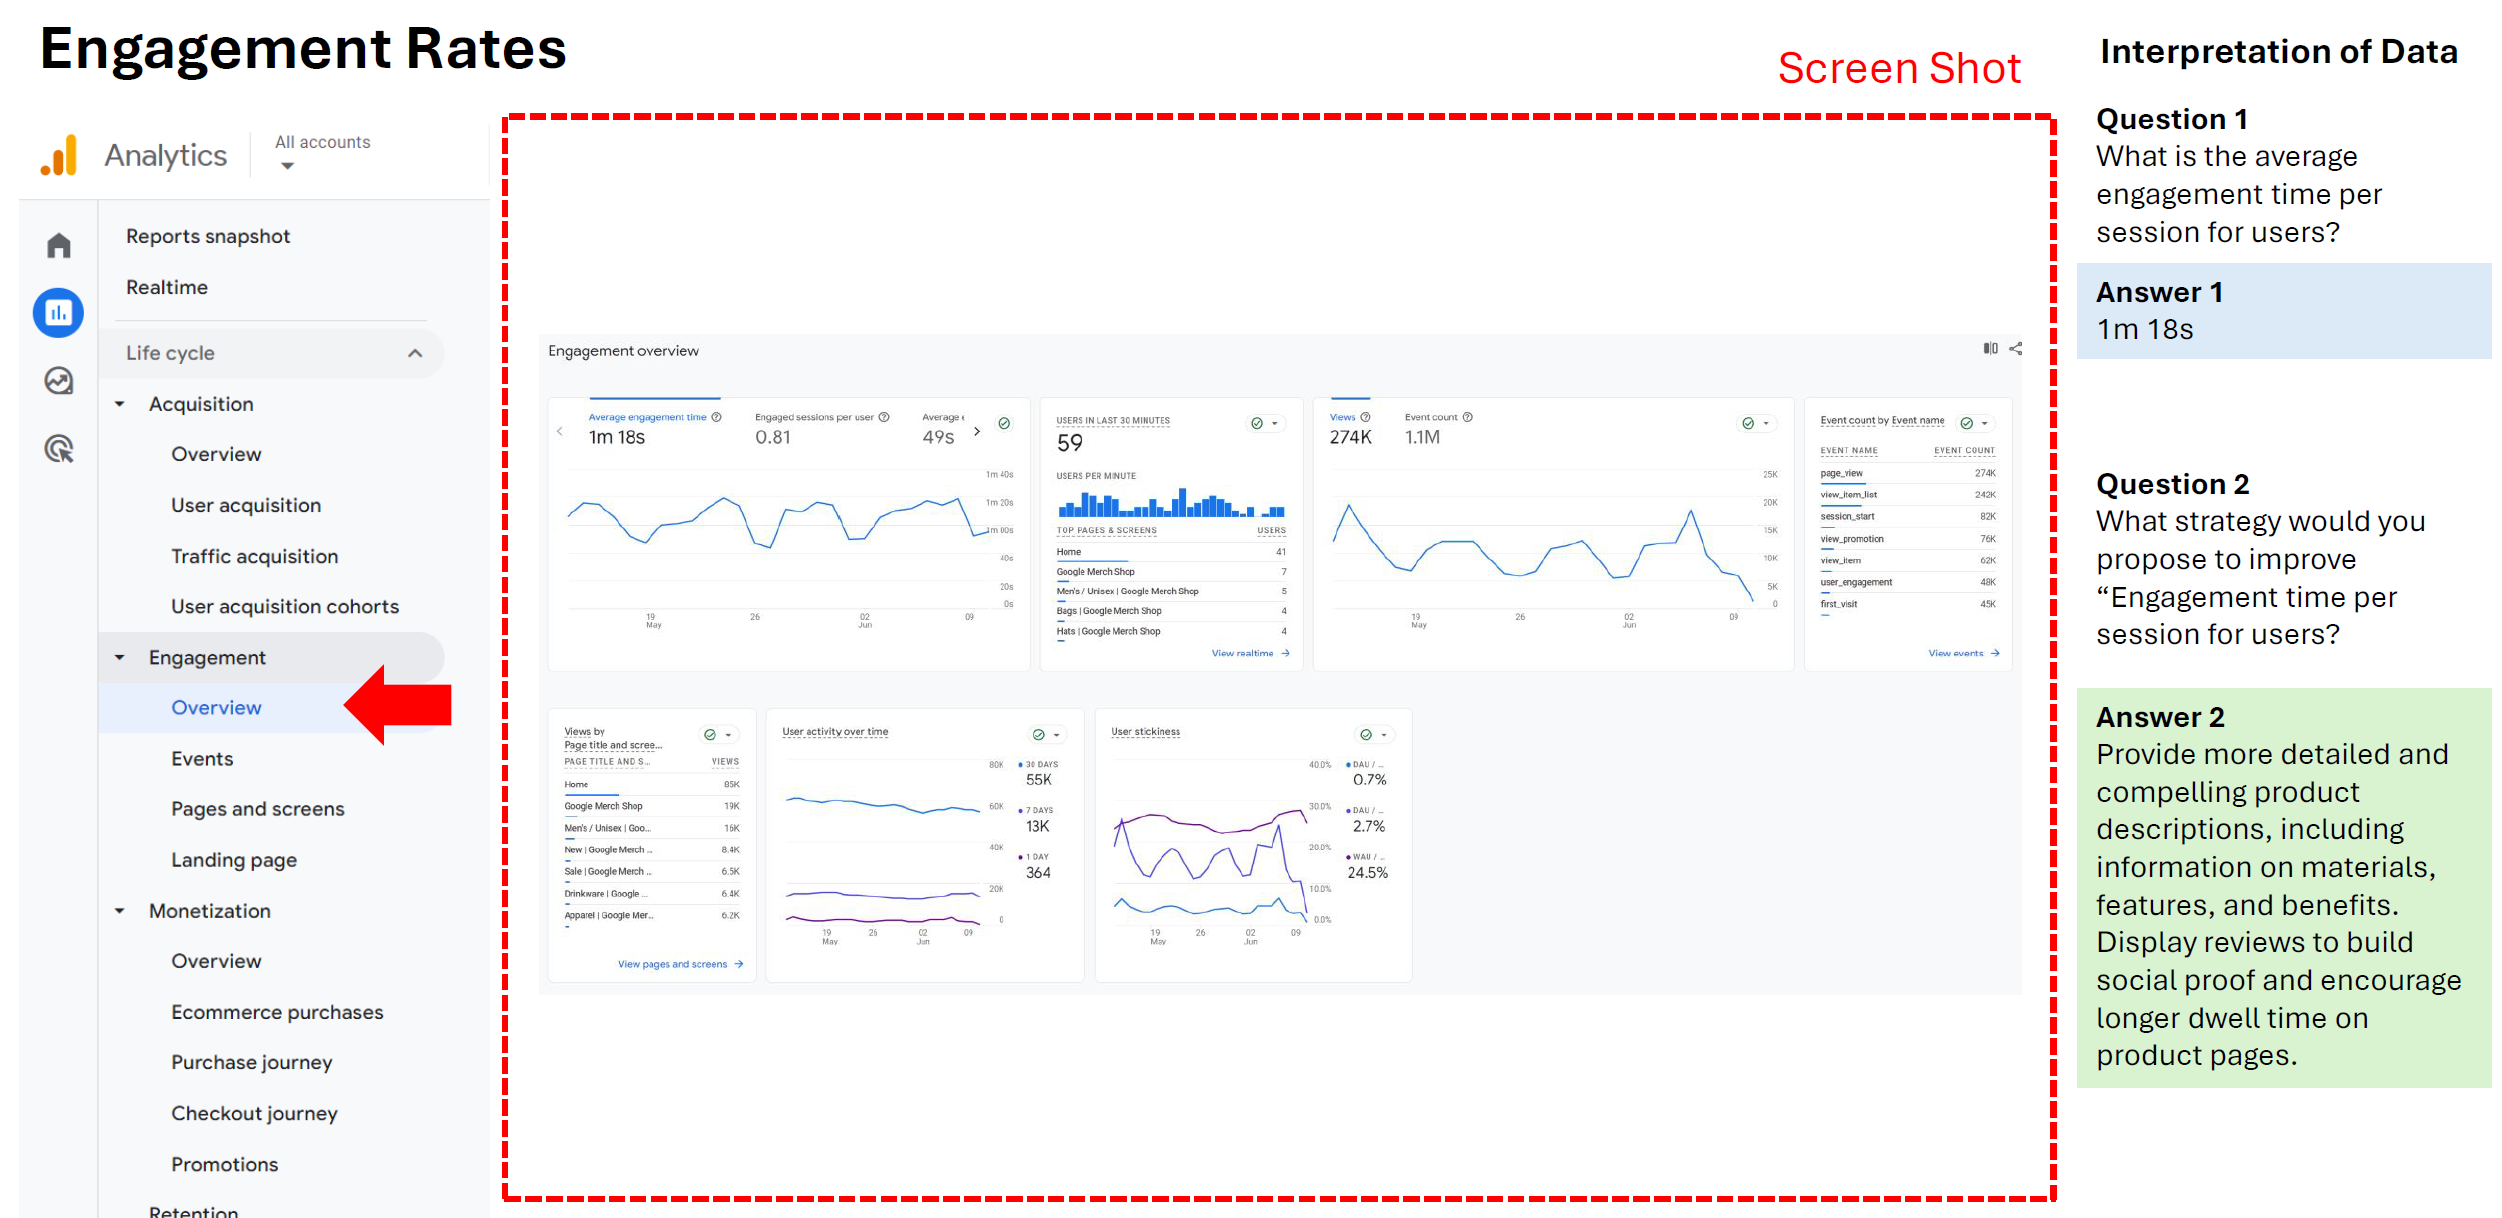
Task: Collapse the Acquisition tree group
Action: (x=120, y=404)
